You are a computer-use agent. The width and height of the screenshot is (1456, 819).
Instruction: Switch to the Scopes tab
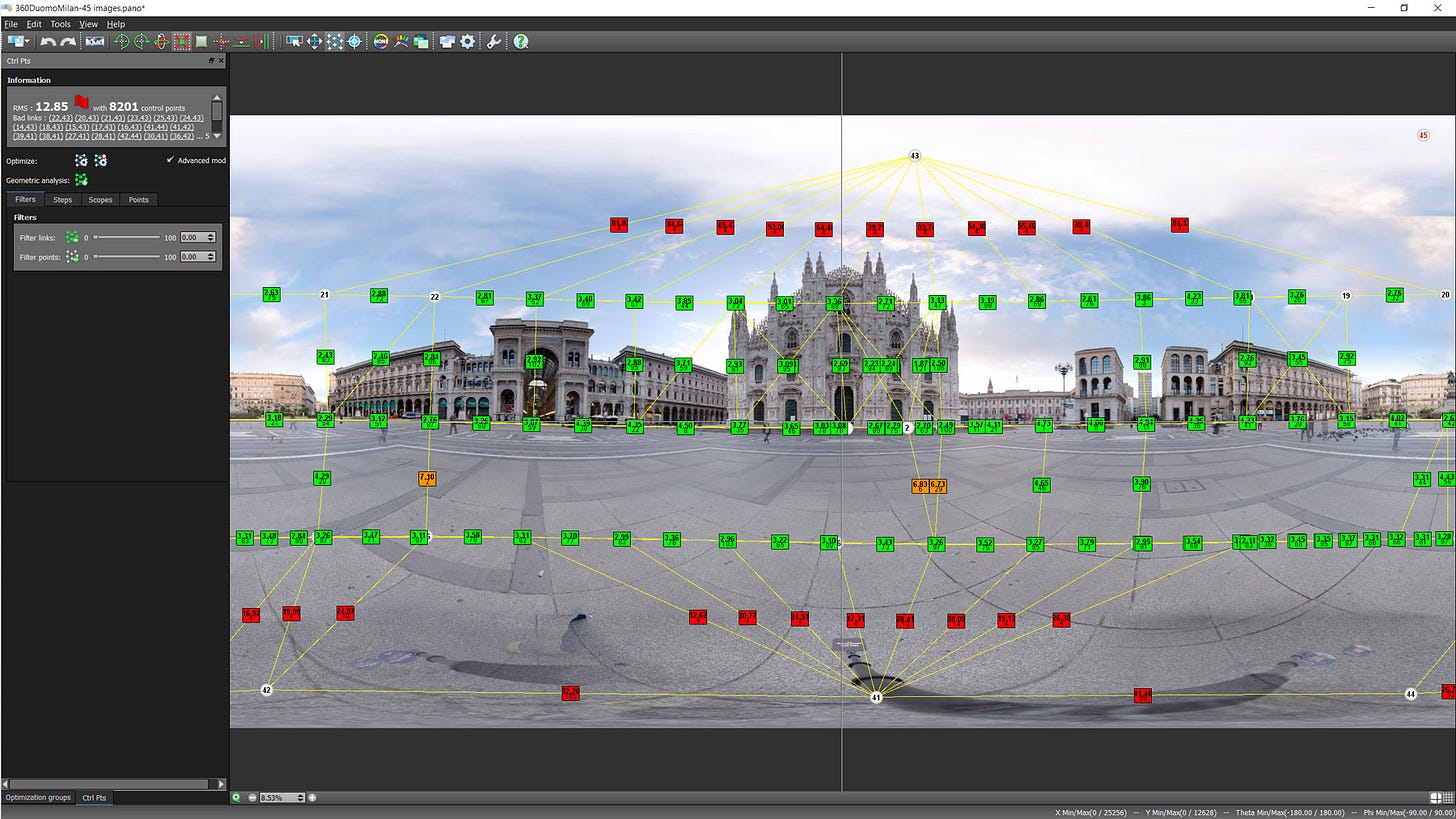point(100,200)
